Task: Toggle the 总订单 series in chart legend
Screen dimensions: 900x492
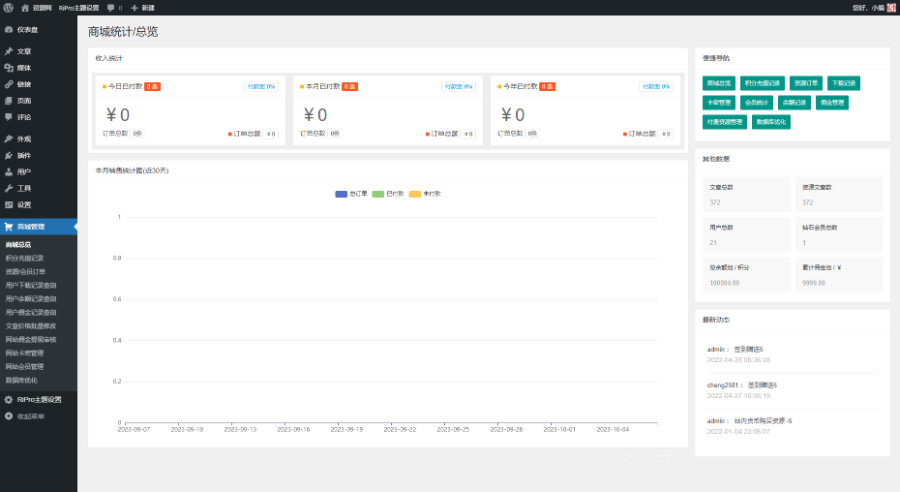Action: (352, 193)
